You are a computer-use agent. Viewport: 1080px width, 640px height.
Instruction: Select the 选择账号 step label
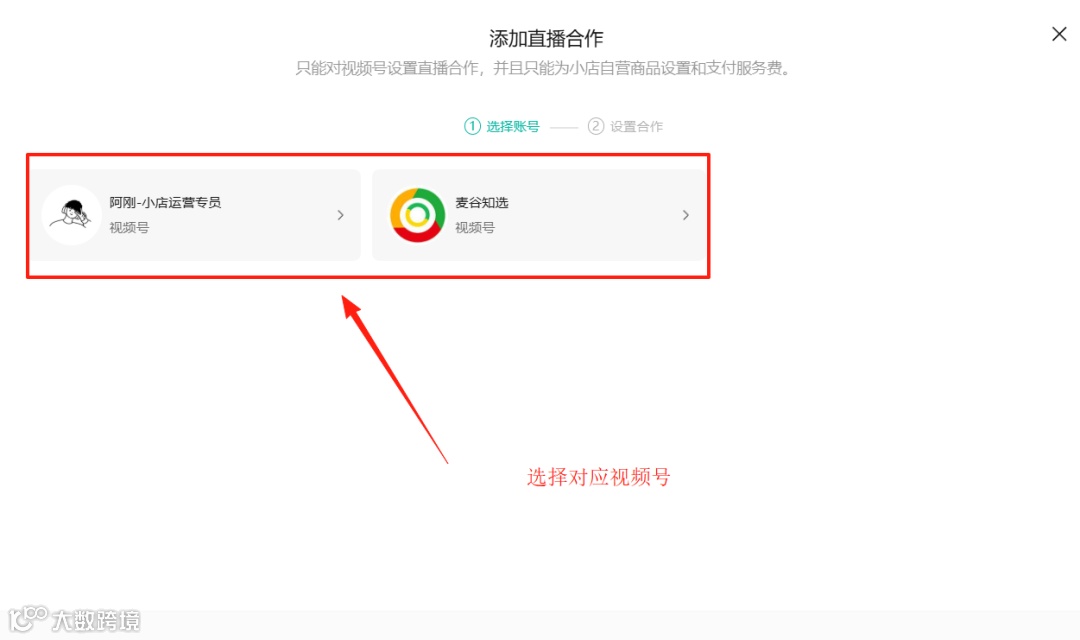[512, 126]
